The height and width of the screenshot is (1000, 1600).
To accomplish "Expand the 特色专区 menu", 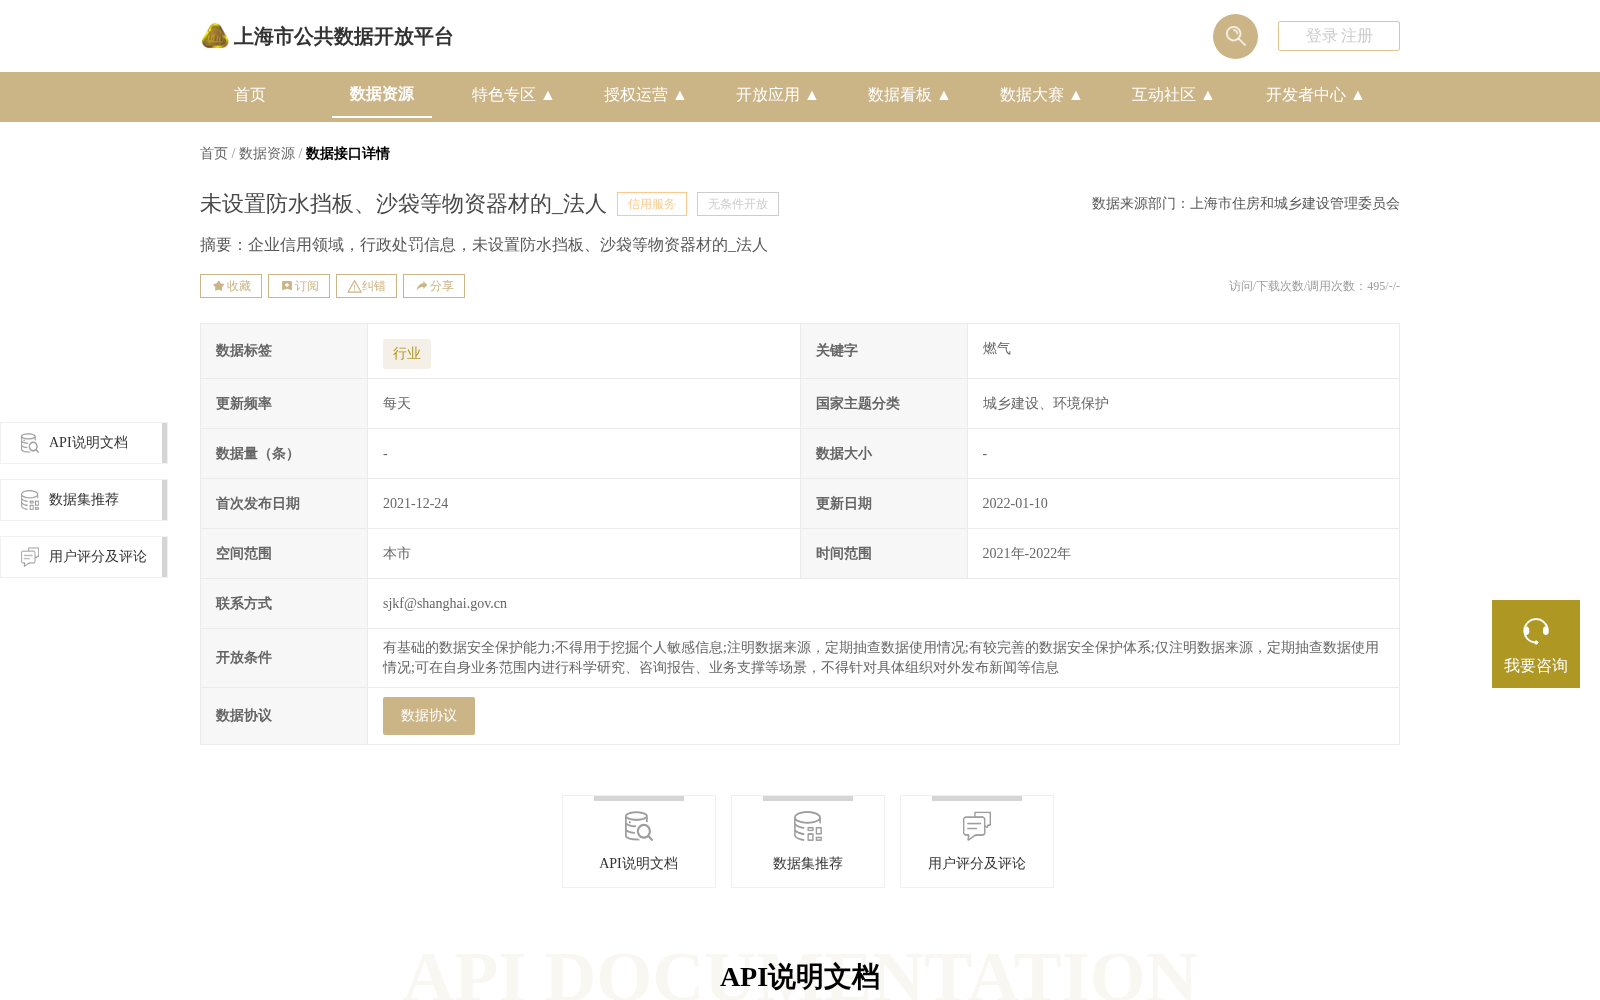I will coord(513,95).
